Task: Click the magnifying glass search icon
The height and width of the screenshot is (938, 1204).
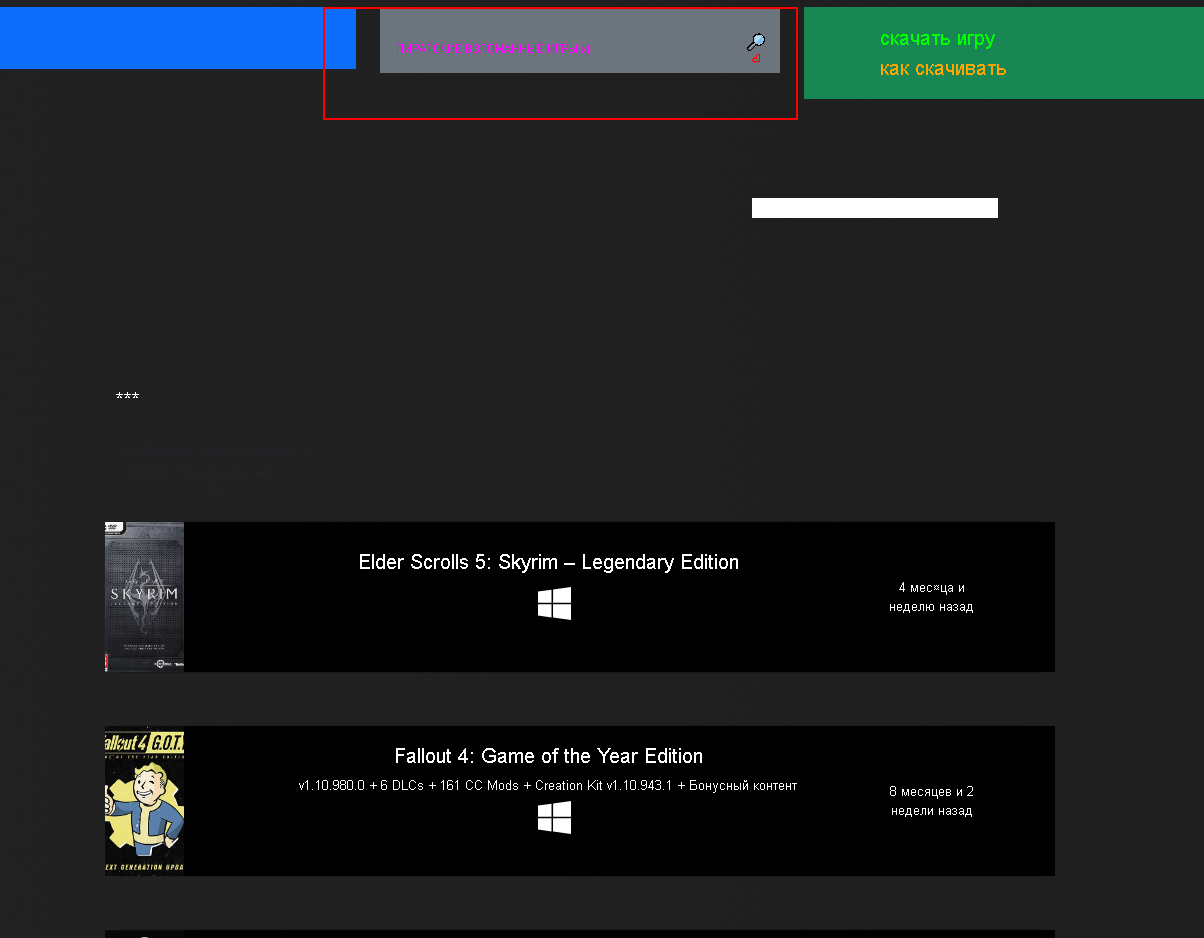Action: coord(756,42)
